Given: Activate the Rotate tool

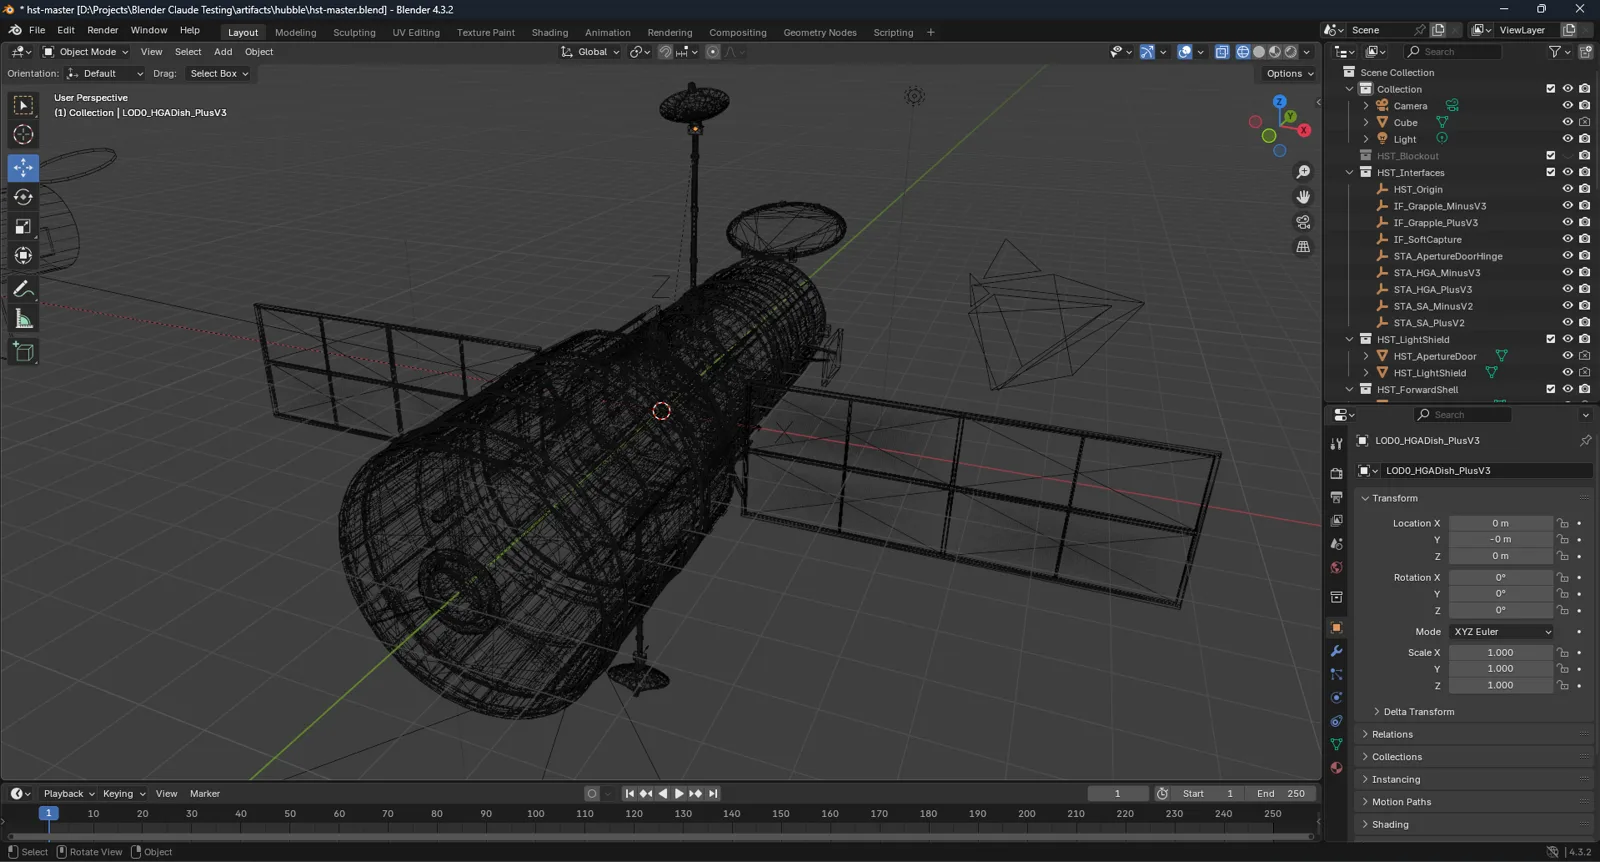Looking at the screenshot, I should 23,197.
